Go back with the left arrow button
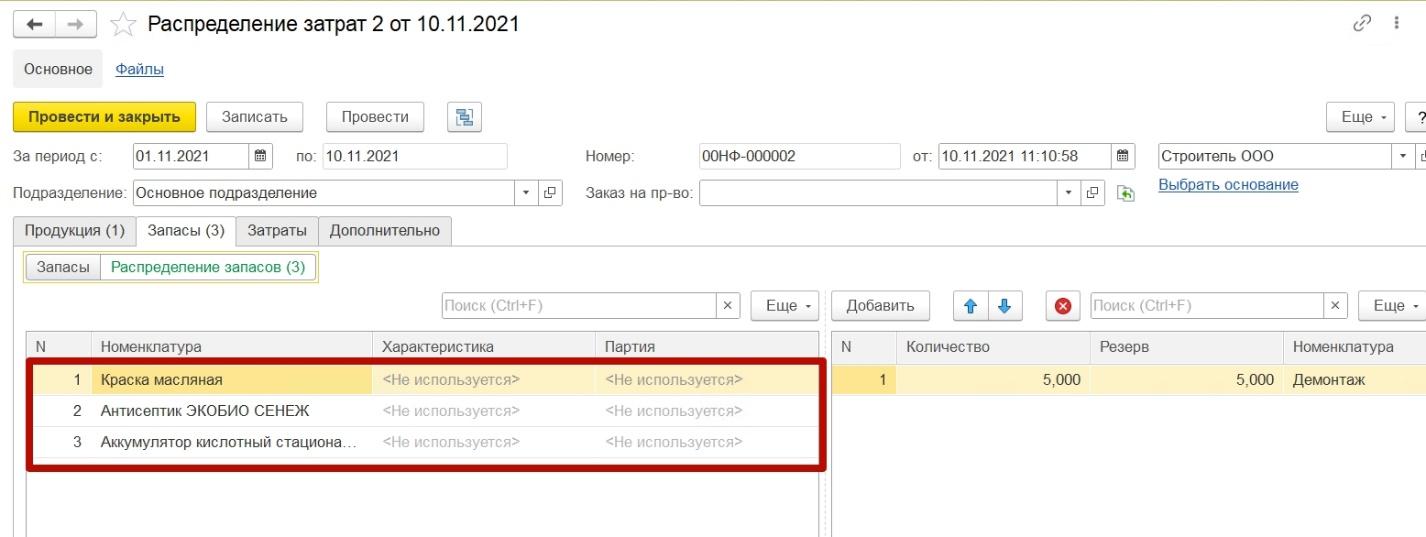Viewport: 1426px width, 537px height. pos(33,23)
